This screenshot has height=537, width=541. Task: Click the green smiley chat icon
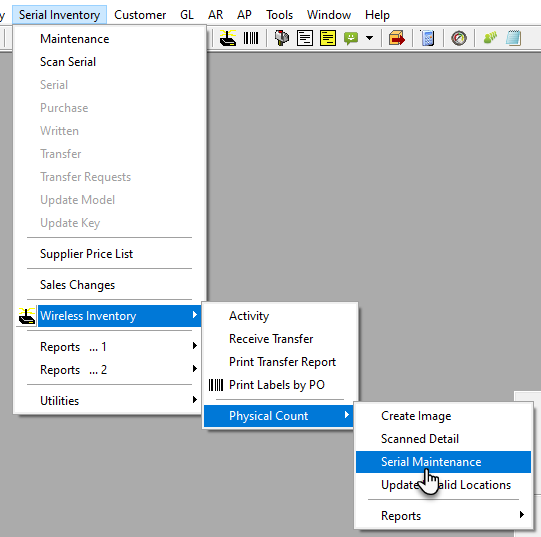point(351,38)
